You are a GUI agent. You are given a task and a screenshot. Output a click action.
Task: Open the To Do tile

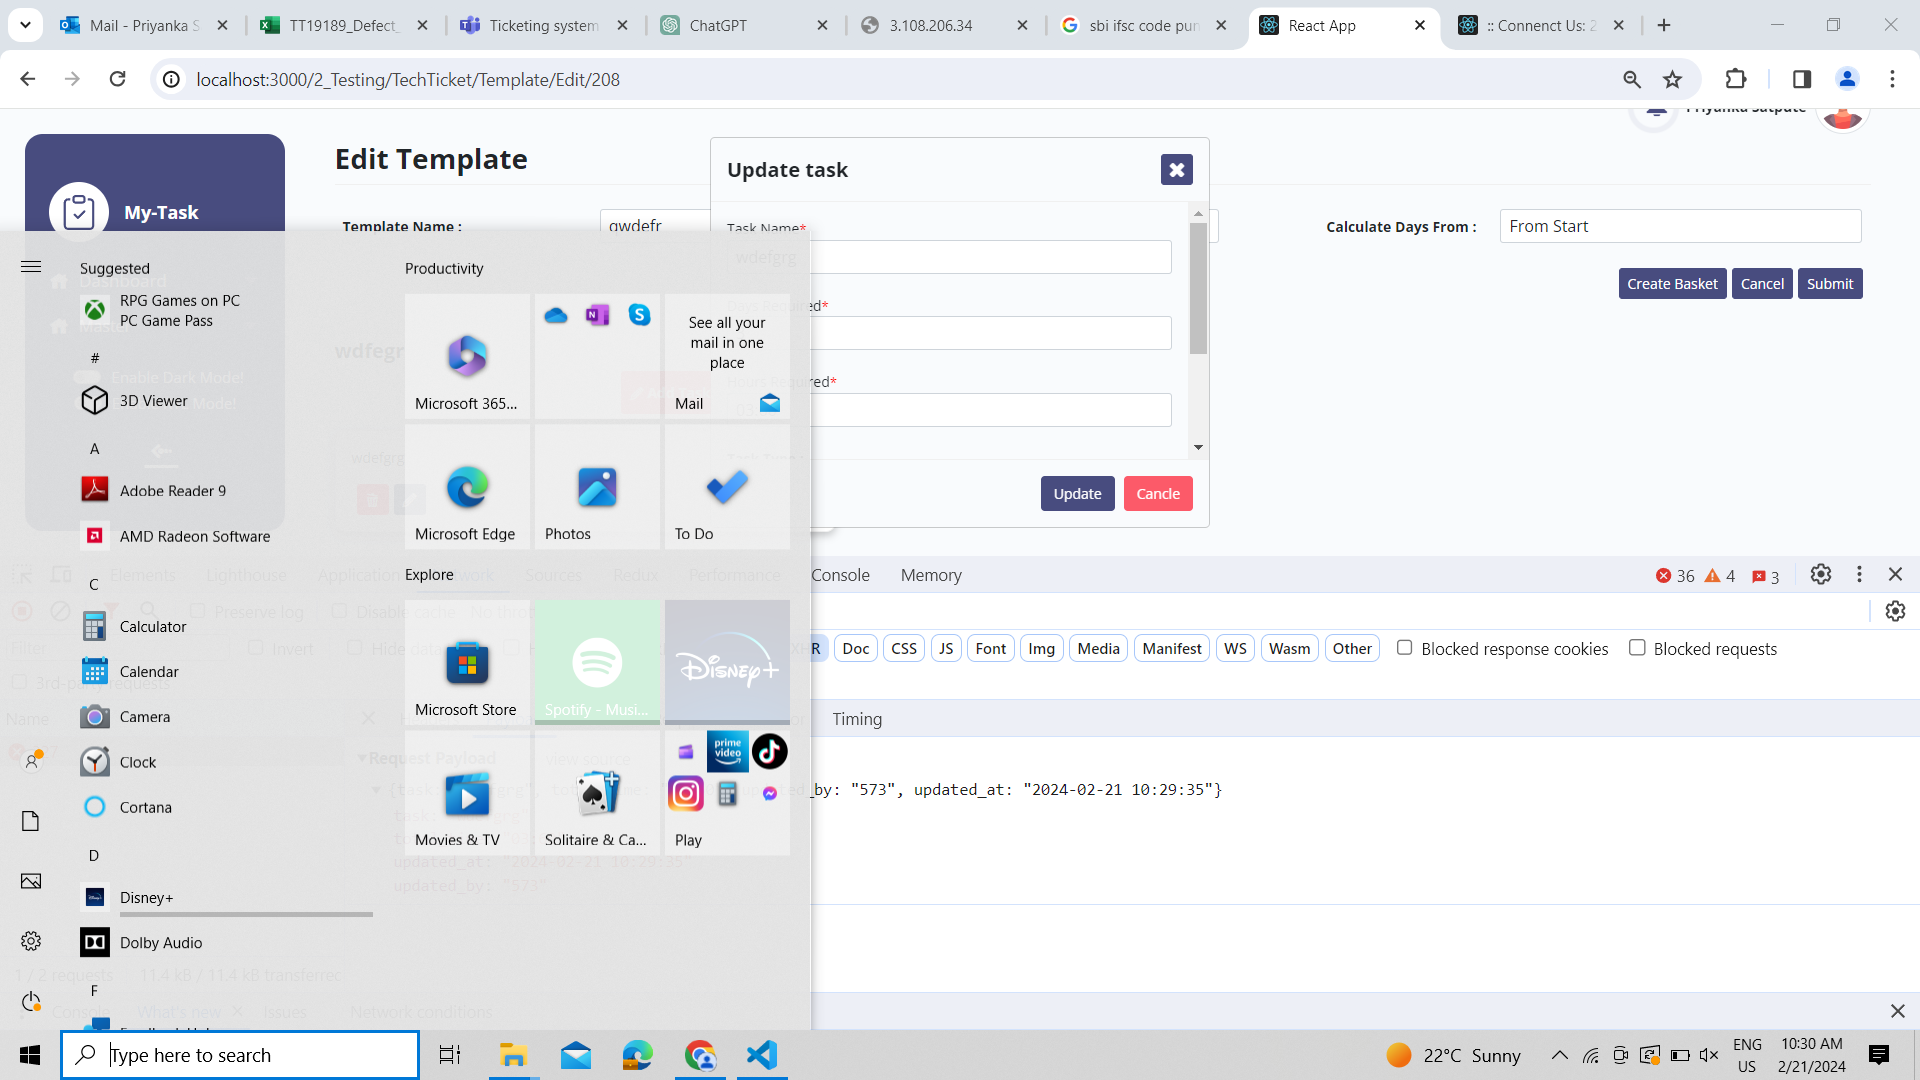click(x=727, y=487)
